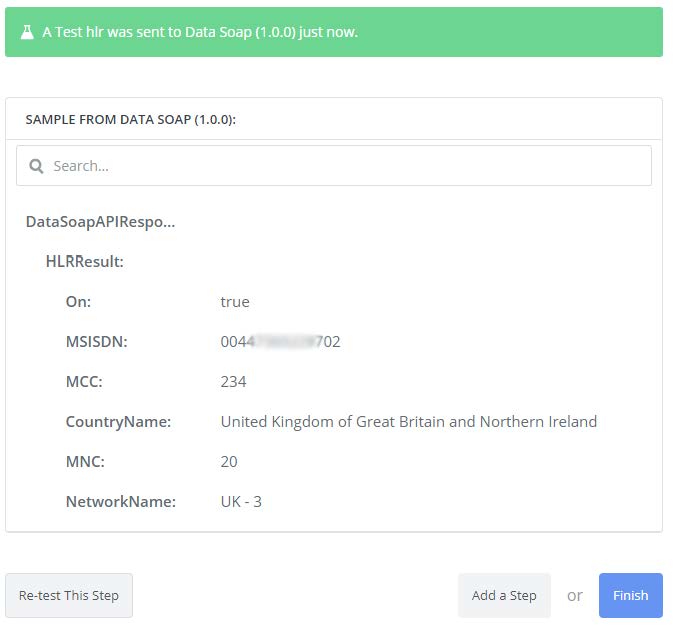Image resolution: width=673 pixels, height=634 pixels.
Task: Click the NetworkName: label
Action: 121,501
